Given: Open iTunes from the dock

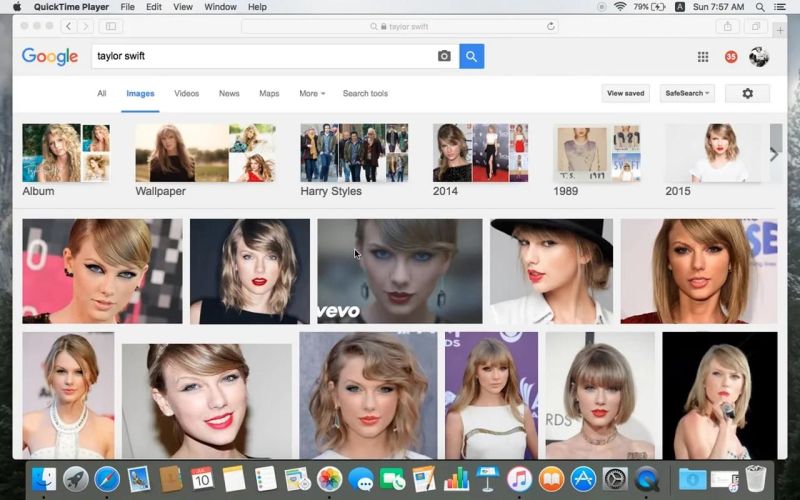Looking at the screenshot, I should (519, 480).
